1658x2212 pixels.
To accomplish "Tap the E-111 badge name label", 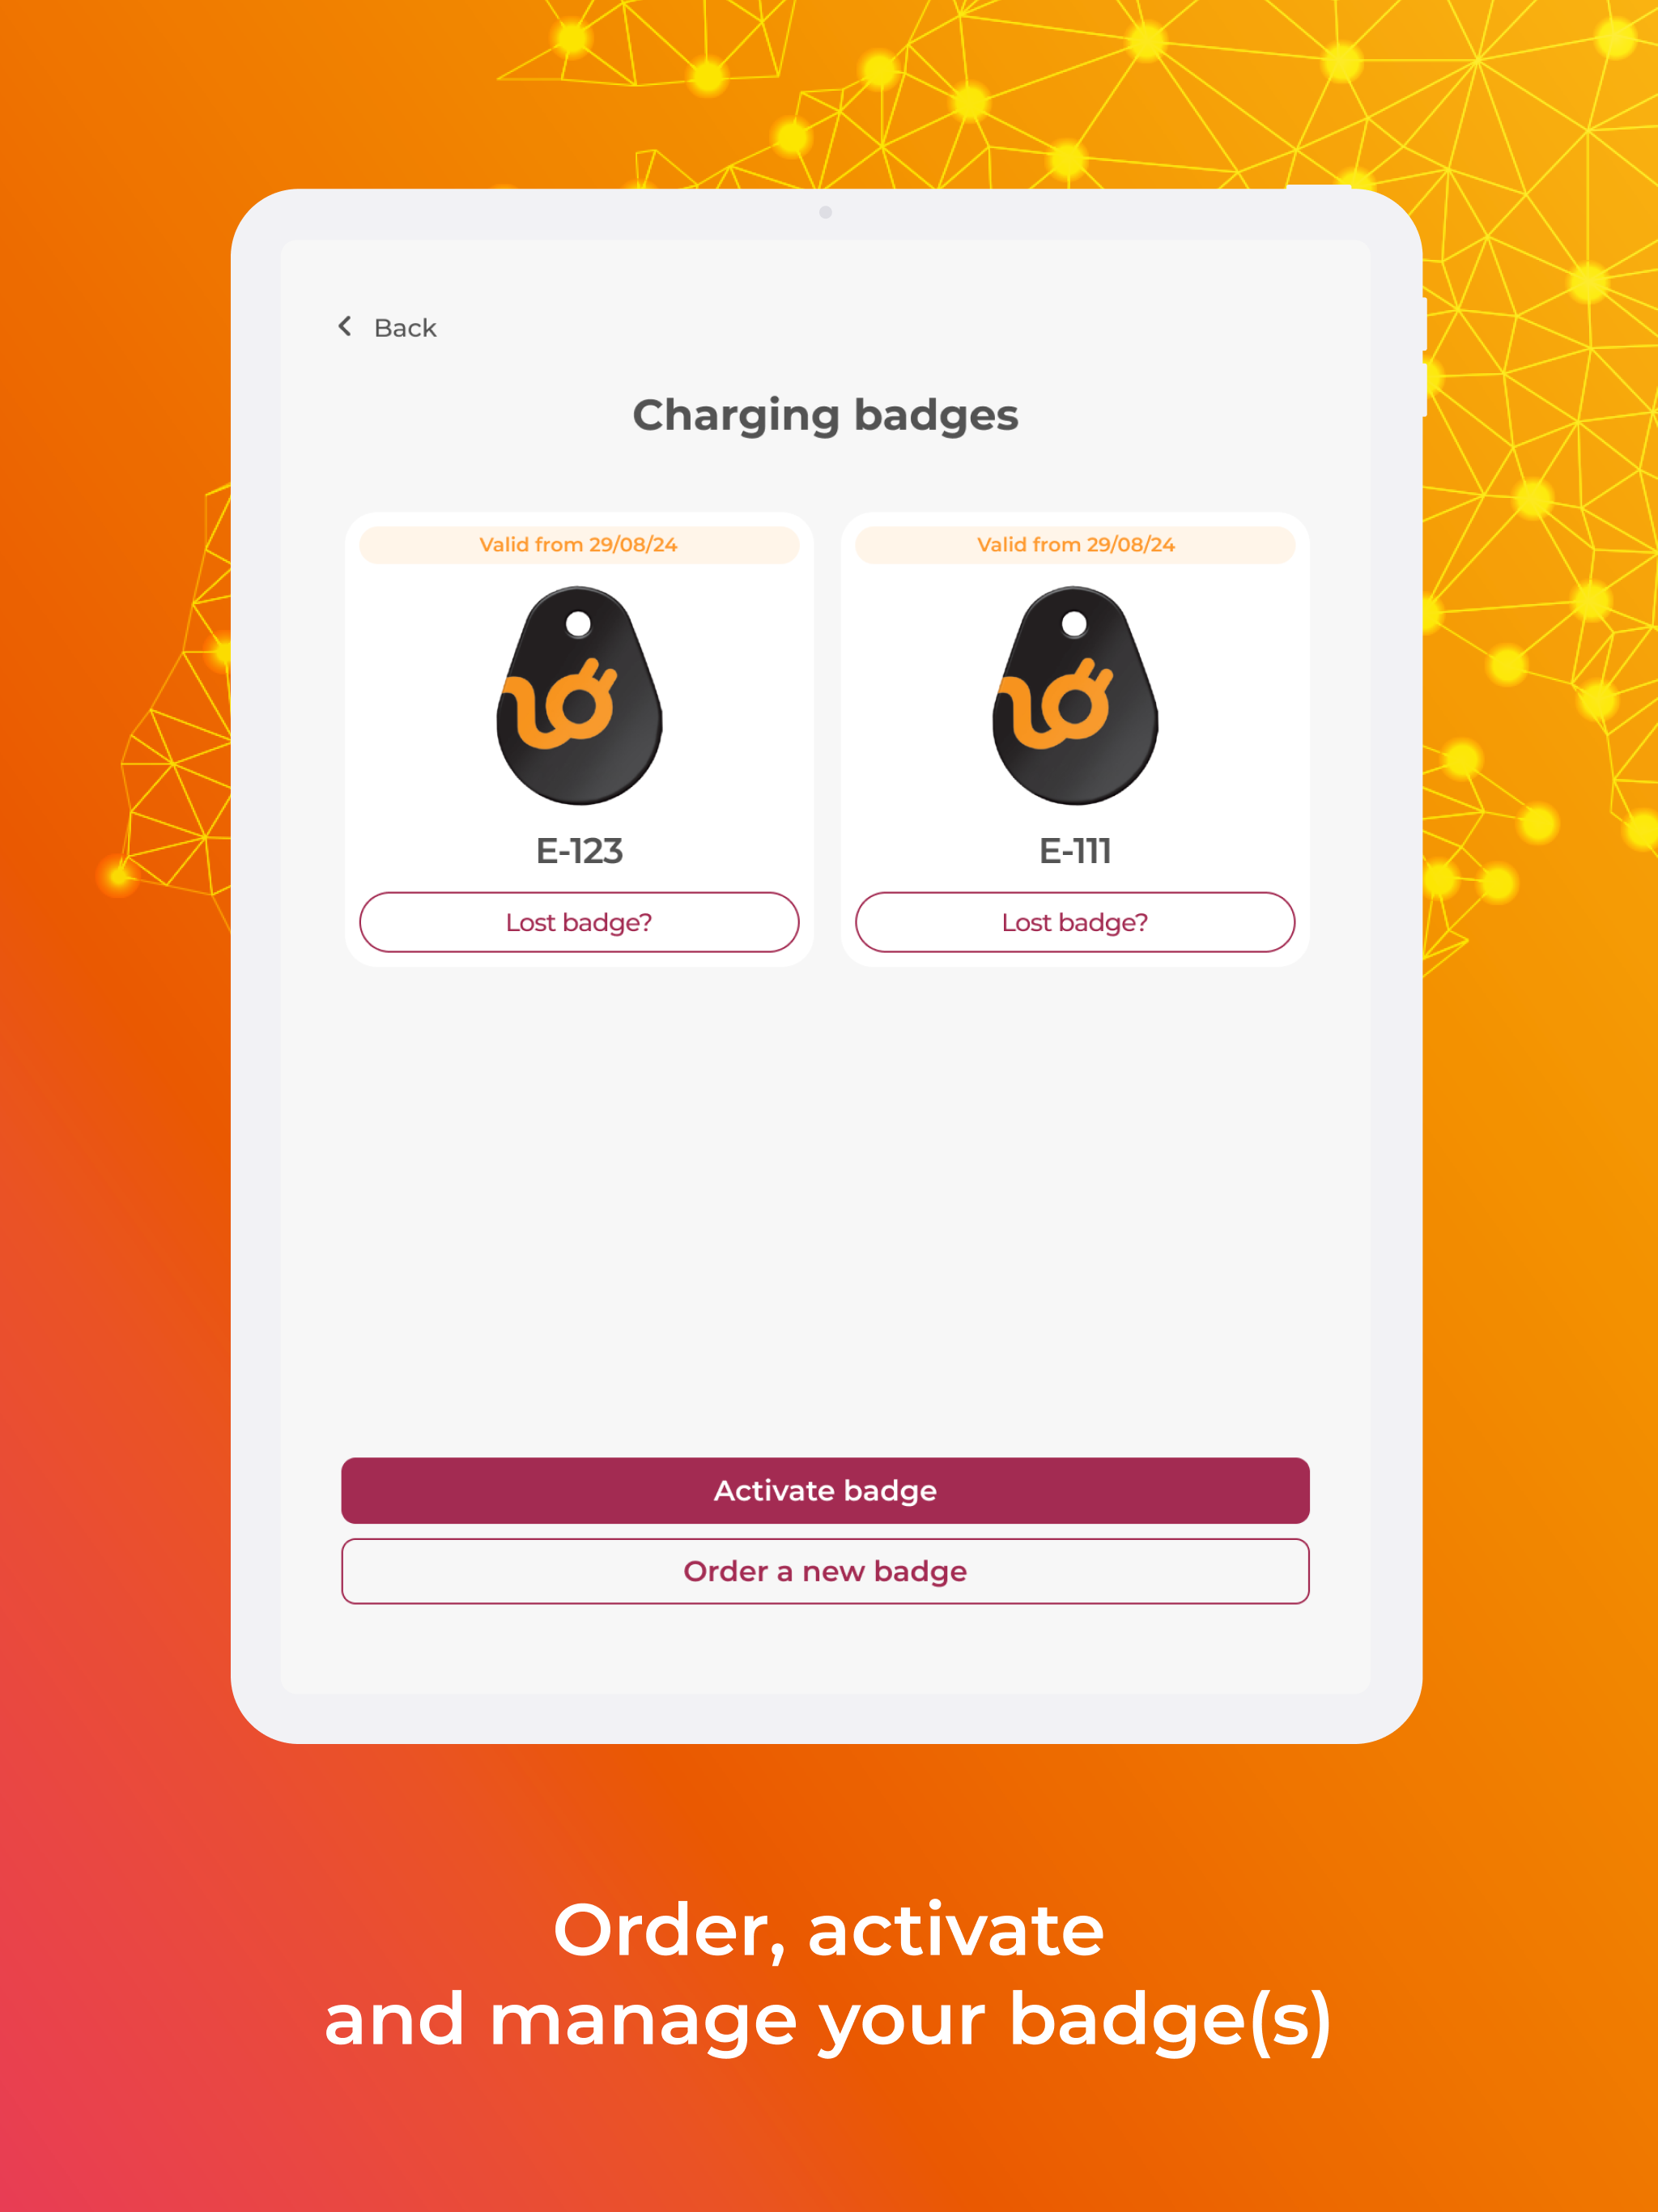I will coord(1075,851).
